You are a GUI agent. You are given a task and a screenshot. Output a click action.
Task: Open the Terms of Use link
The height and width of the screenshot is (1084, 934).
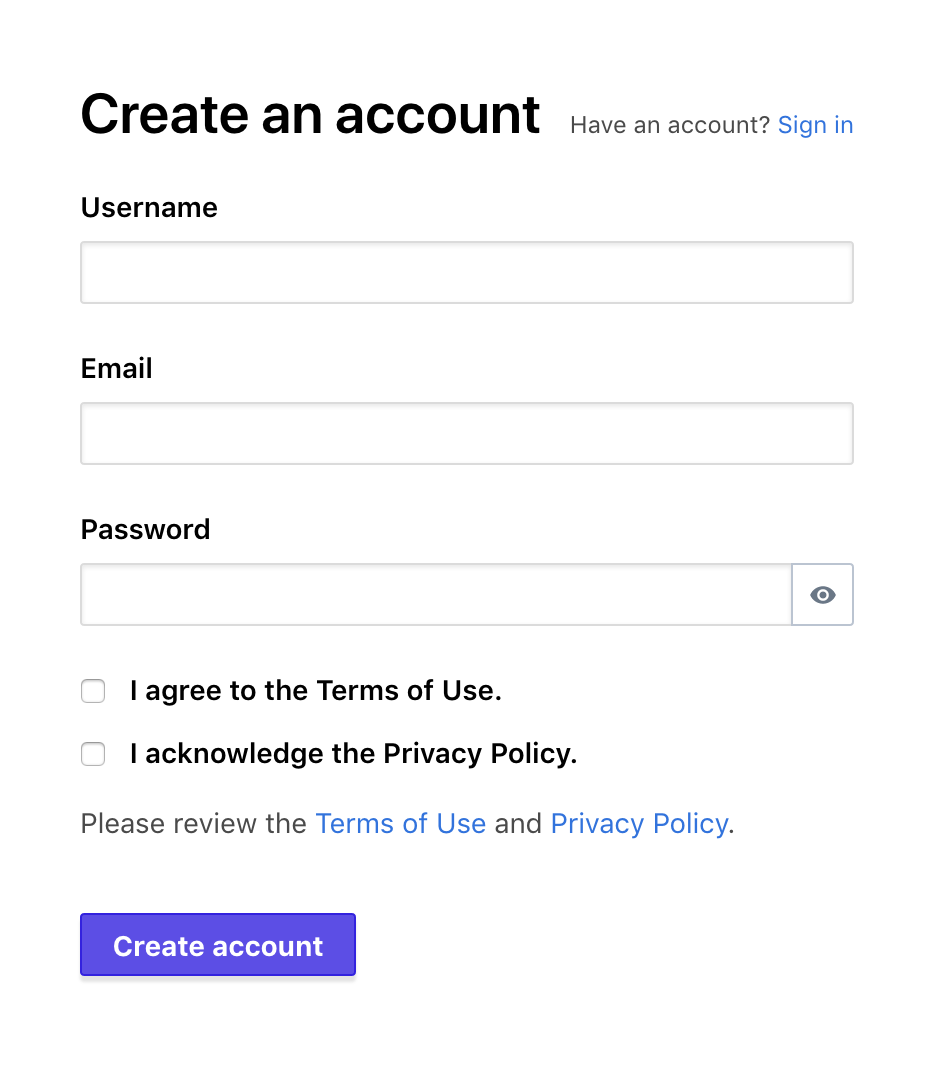pyautogui.click(x=400, y=824)
